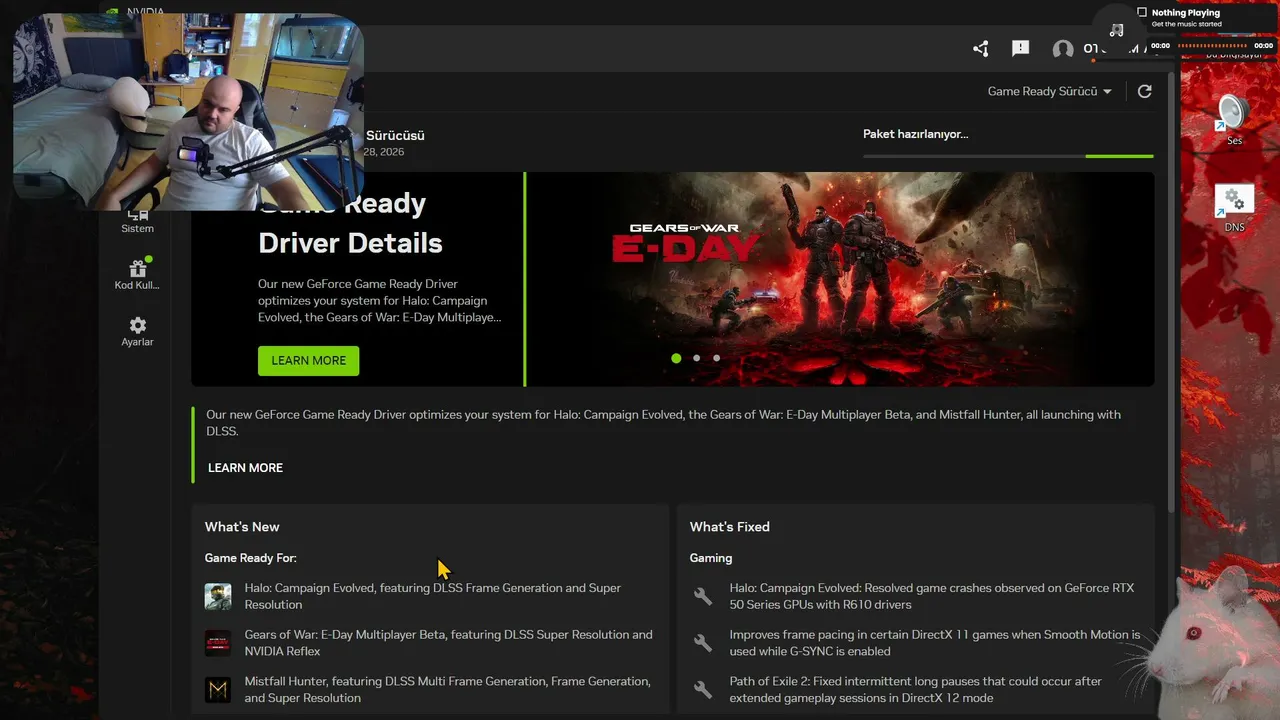Click the Mistfall Hunter game icon
The image size is (1280, 720).
[218, 690]
